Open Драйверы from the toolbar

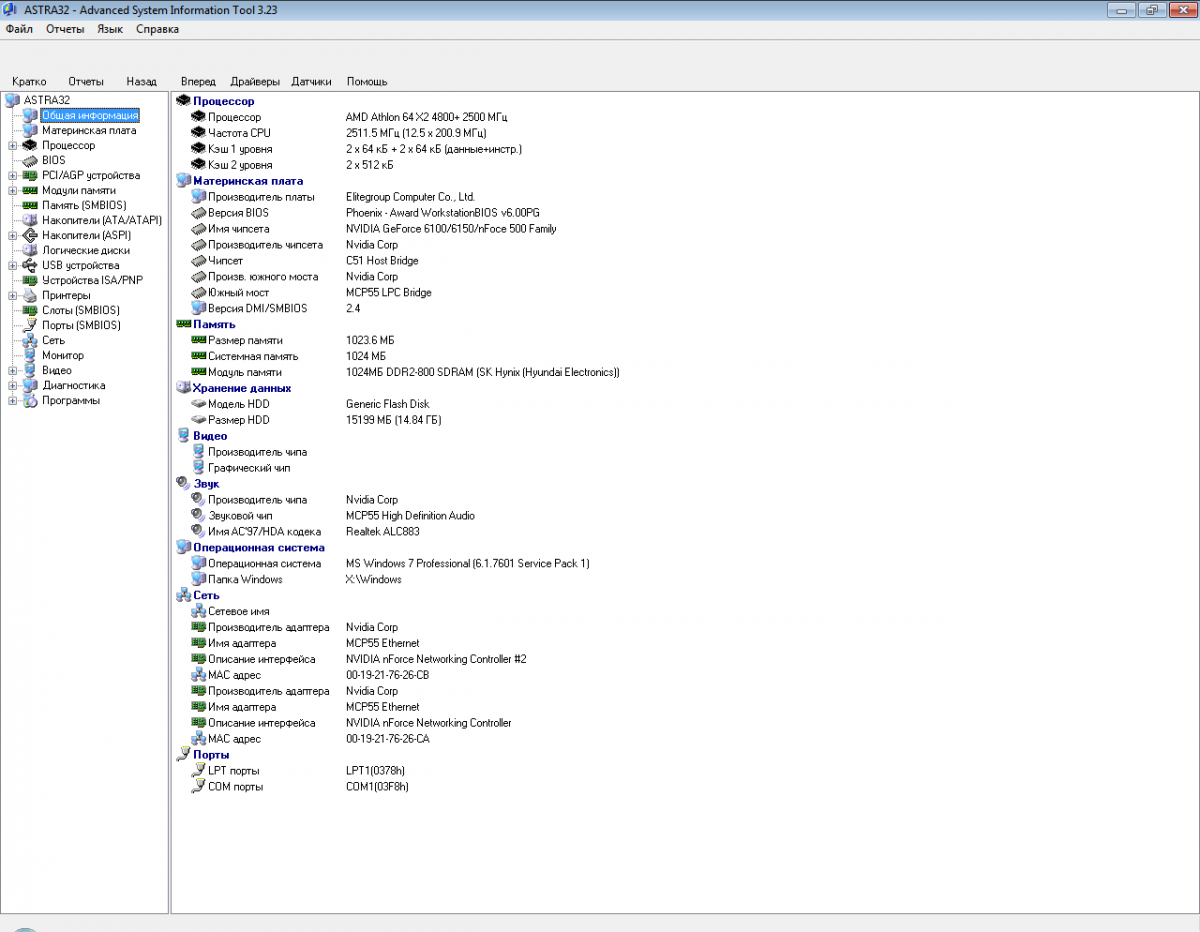point(255,81)
